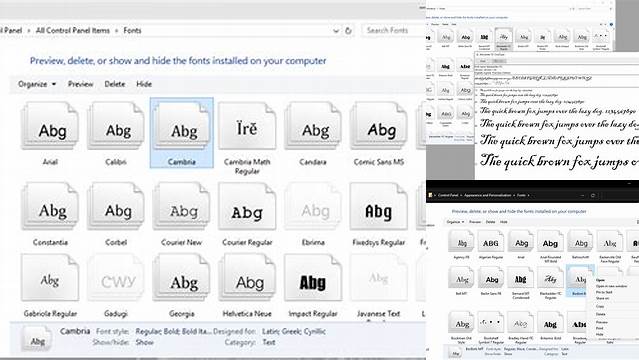Open the Organize dropdown in the large window
Viewport: 639px width, 360px height.
(37, 84)
